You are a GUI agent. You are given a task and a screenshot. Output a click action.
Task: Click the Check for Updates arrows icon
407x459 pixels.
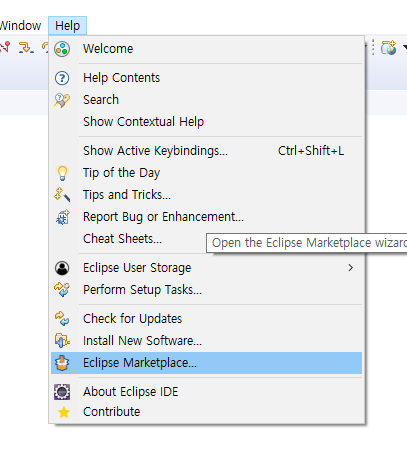tap(62, 318)
